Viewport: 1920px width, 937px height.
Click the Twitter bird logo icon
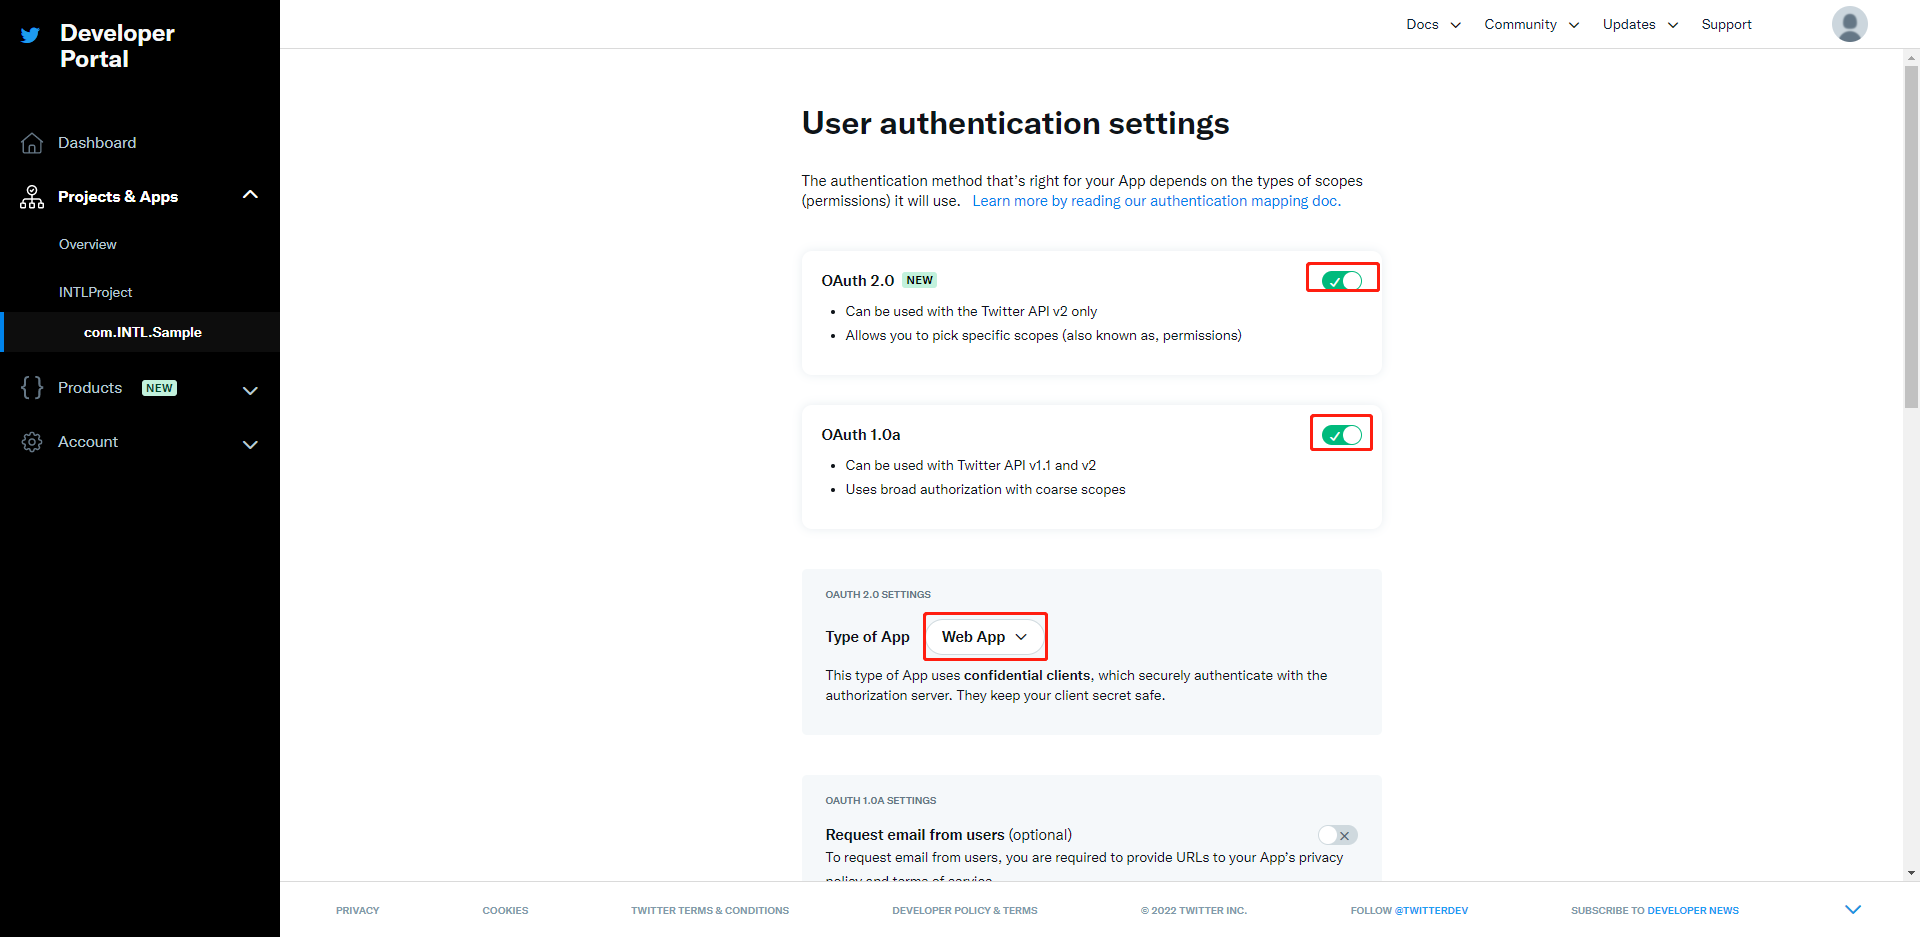pos(29,35)
